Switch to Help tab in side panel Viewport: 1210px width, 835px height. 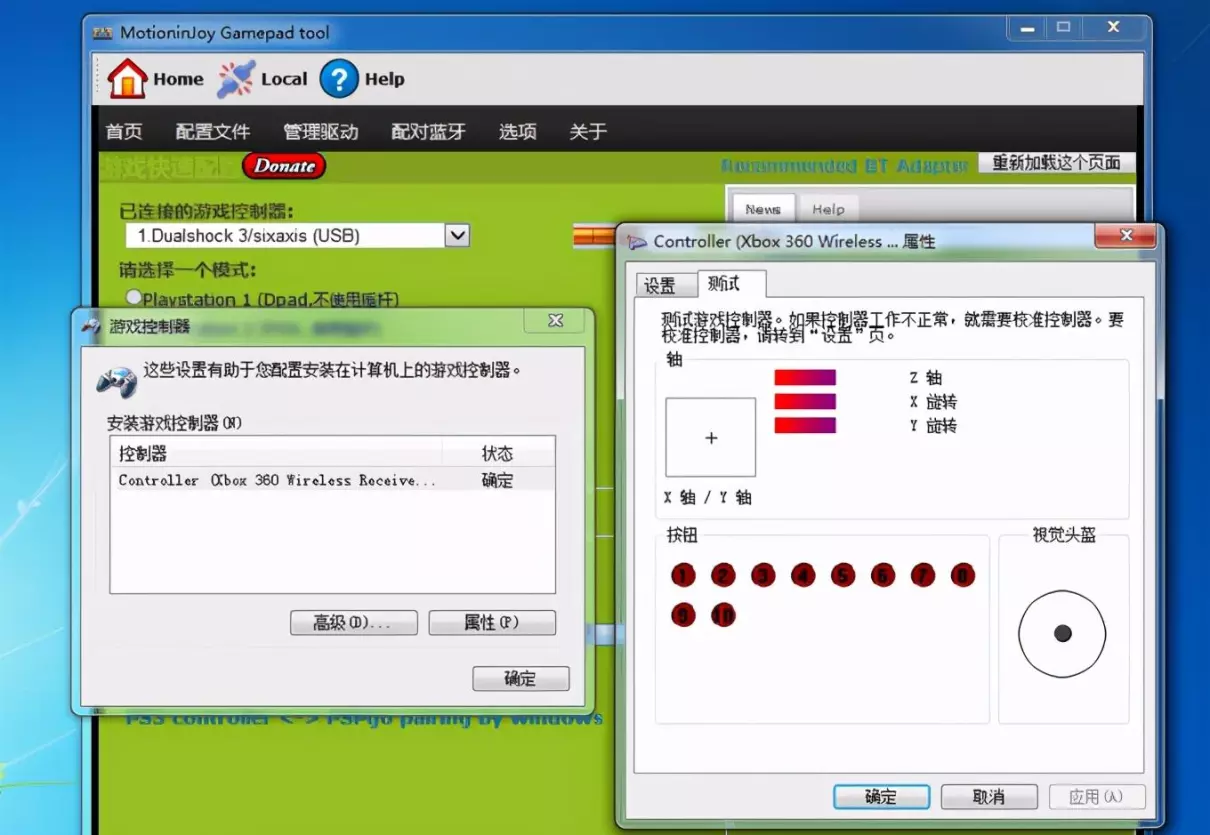pyautogui.click(x=828, y=209)
